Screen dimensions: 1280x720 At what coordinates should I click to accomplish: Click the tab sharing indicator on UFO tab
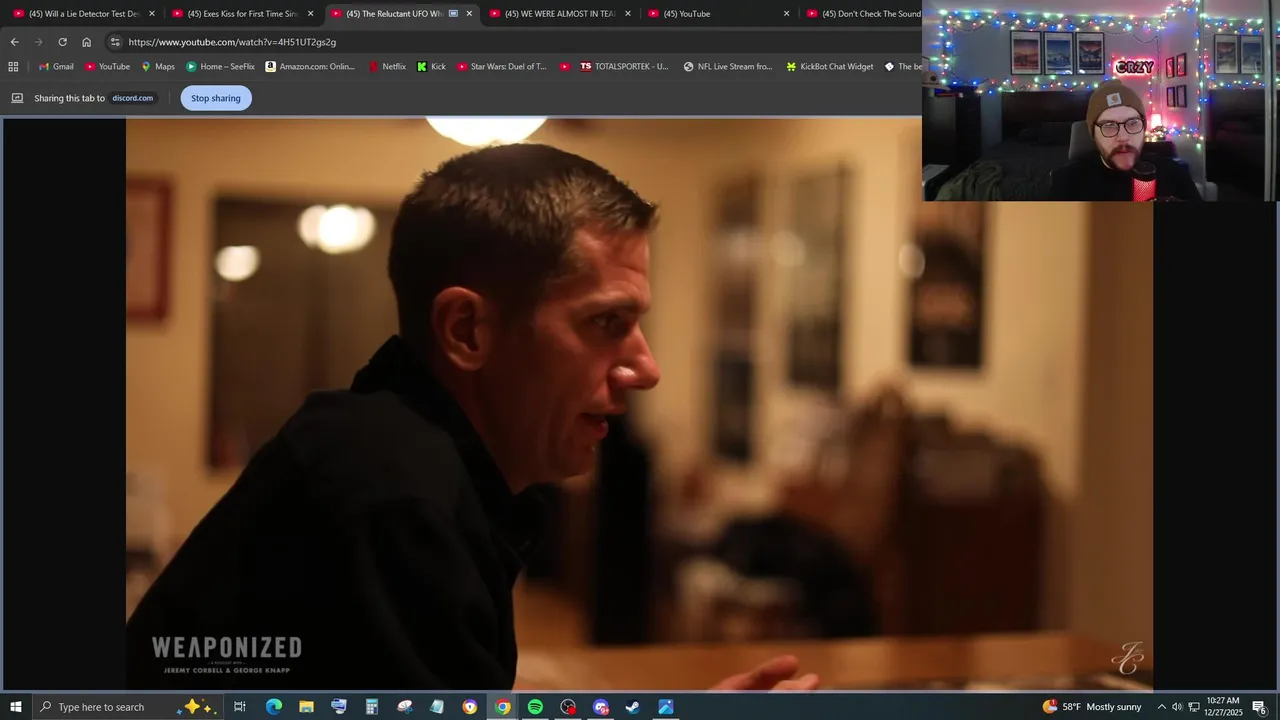click(x=453, y=14)
